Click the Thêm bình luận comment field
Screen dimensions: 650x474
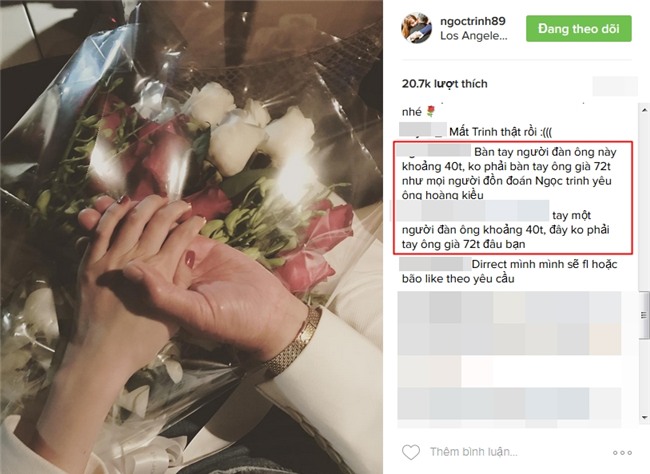[x=473, y=452]
